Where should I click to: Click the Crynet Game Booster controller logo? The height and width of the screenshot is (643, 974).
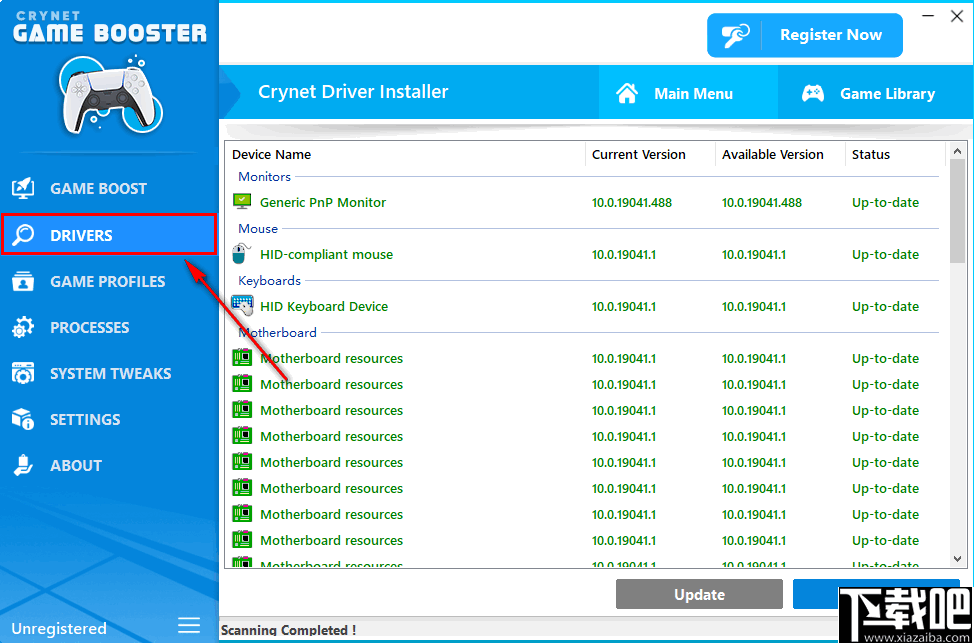click(x=111, y=92)
